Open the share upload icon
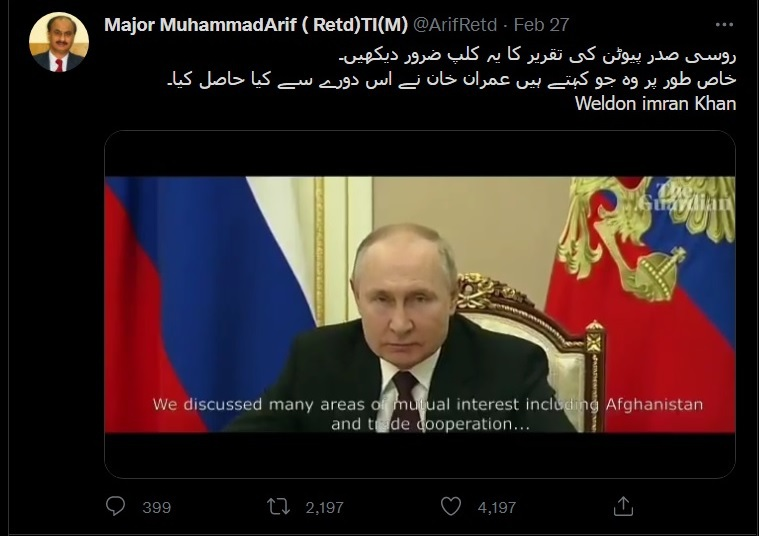The image size is (759, 536). coord(623,506)
